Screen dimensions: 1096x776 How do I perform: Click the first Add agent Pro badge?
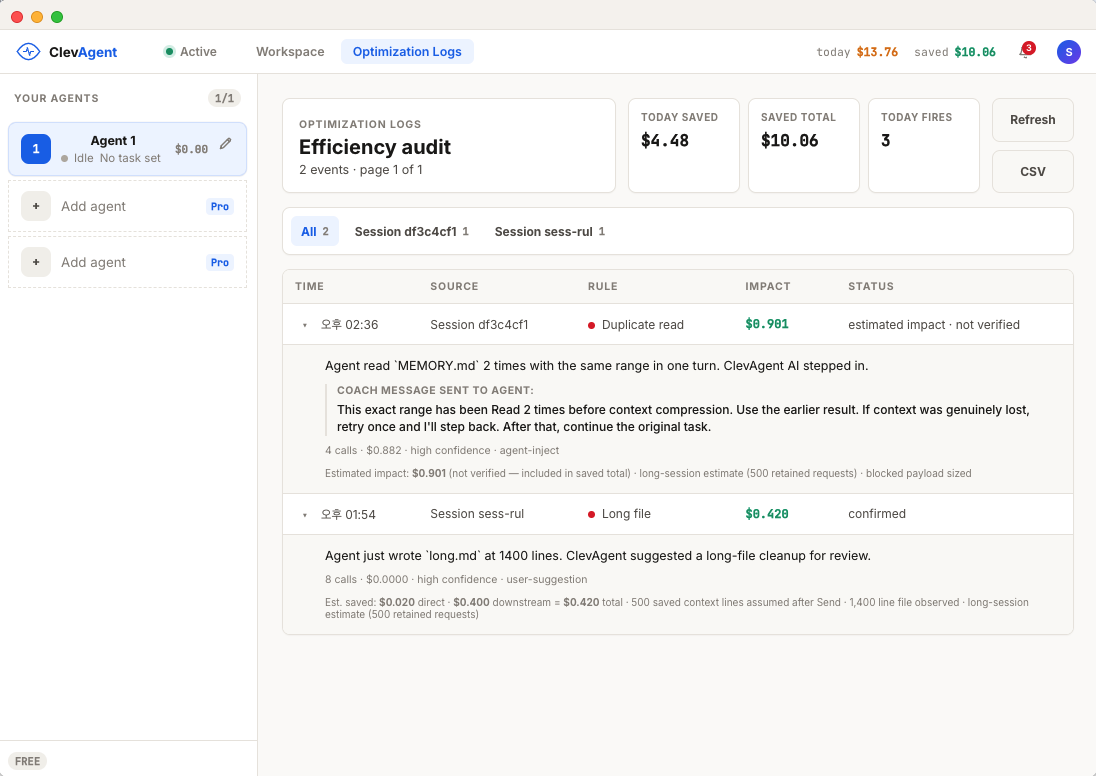[x=219, y=206]
